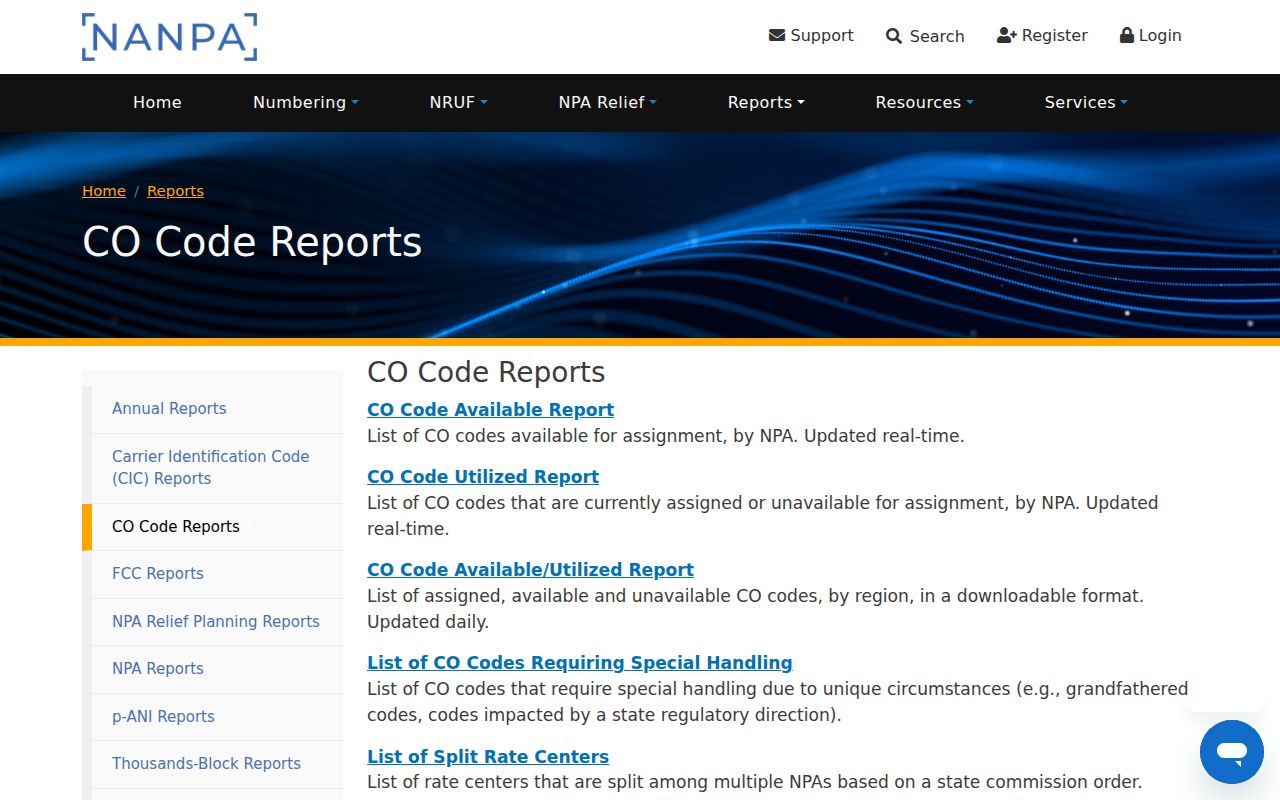Open Thousands-Block Reports in sidebar
Image resolution: width=1280 pixels, height=800 pixels.
tap(217, 764)
